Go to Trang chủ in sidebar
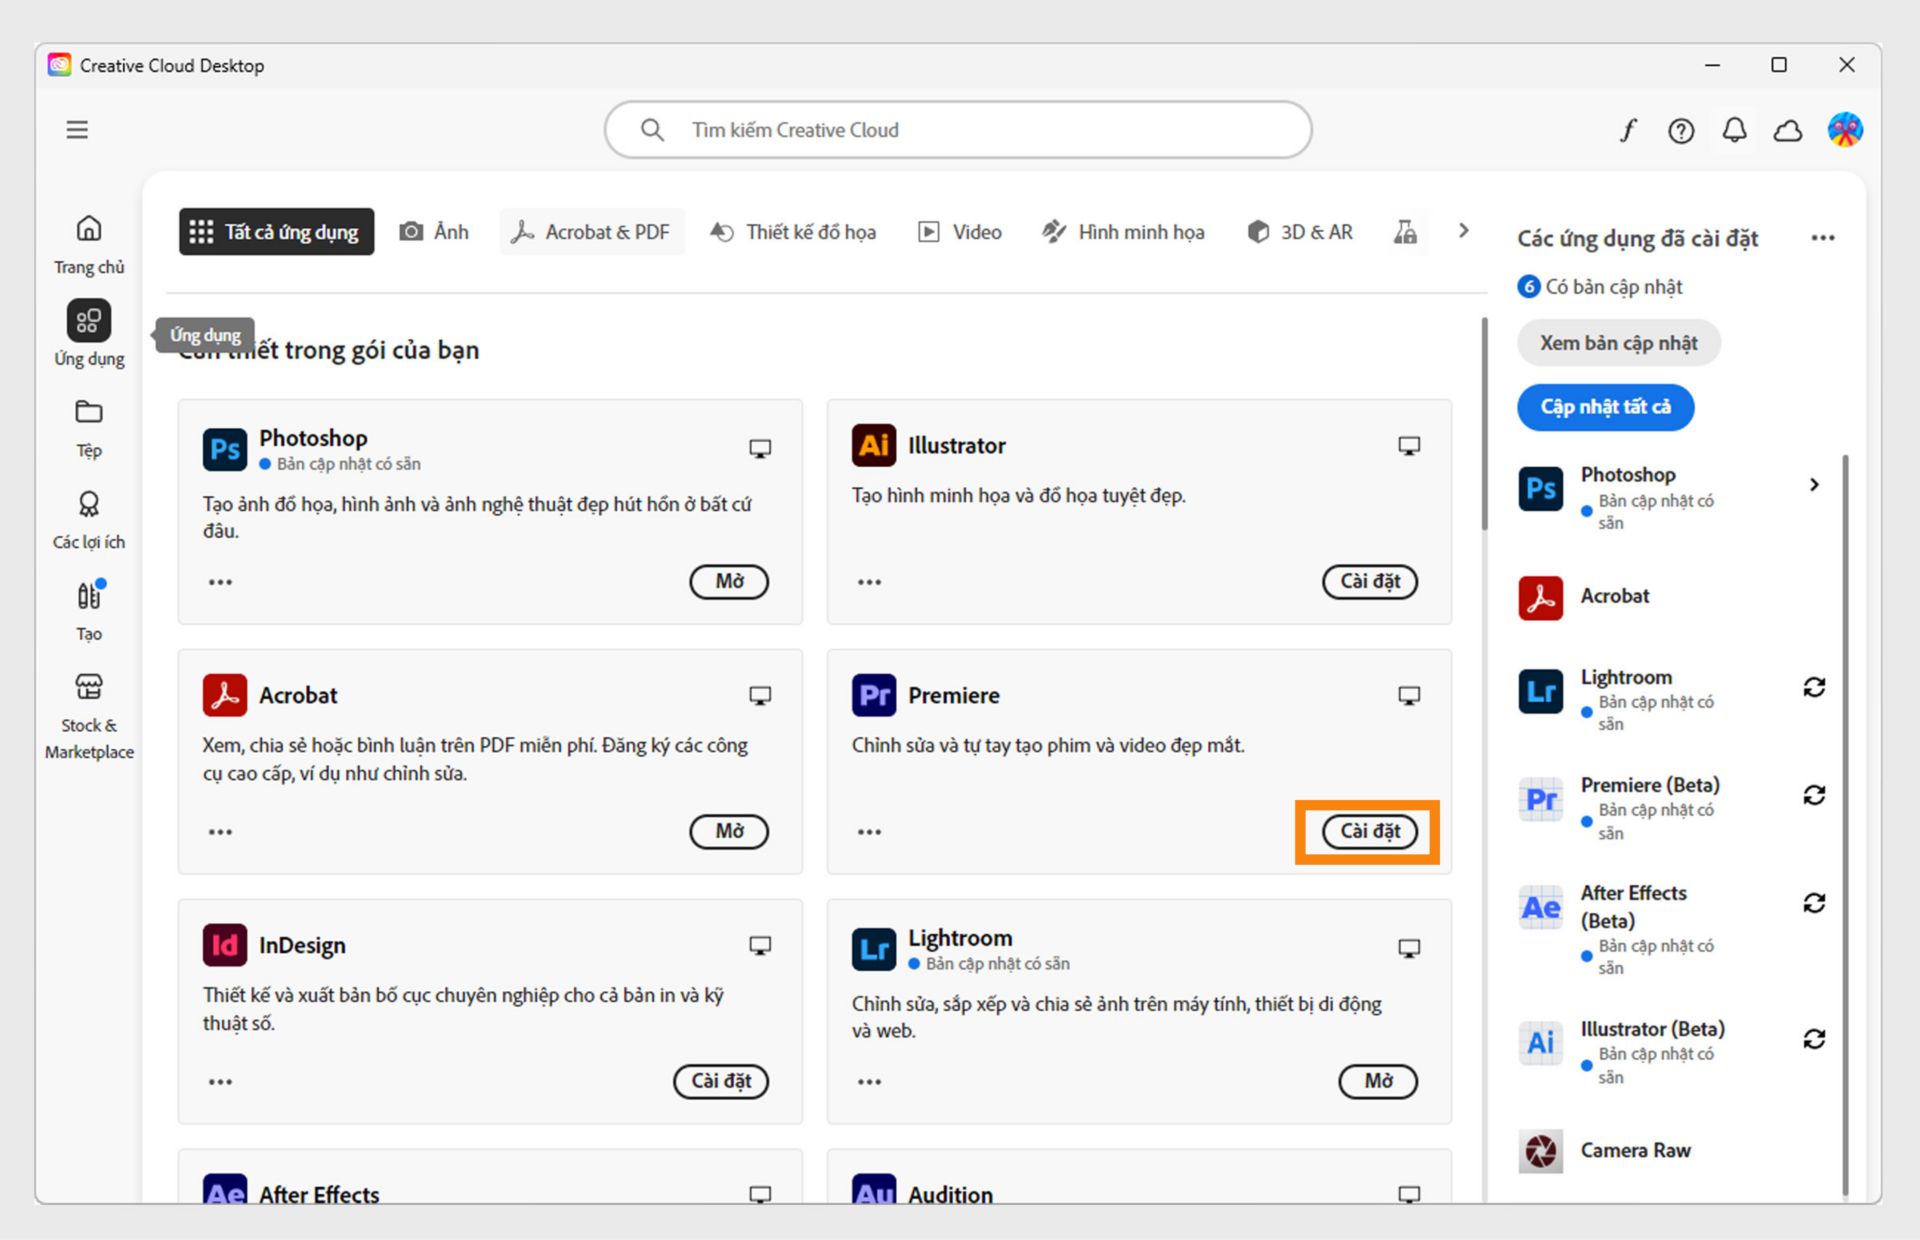This screenshot has height=1240, width=1920. (x=89, y=244)
